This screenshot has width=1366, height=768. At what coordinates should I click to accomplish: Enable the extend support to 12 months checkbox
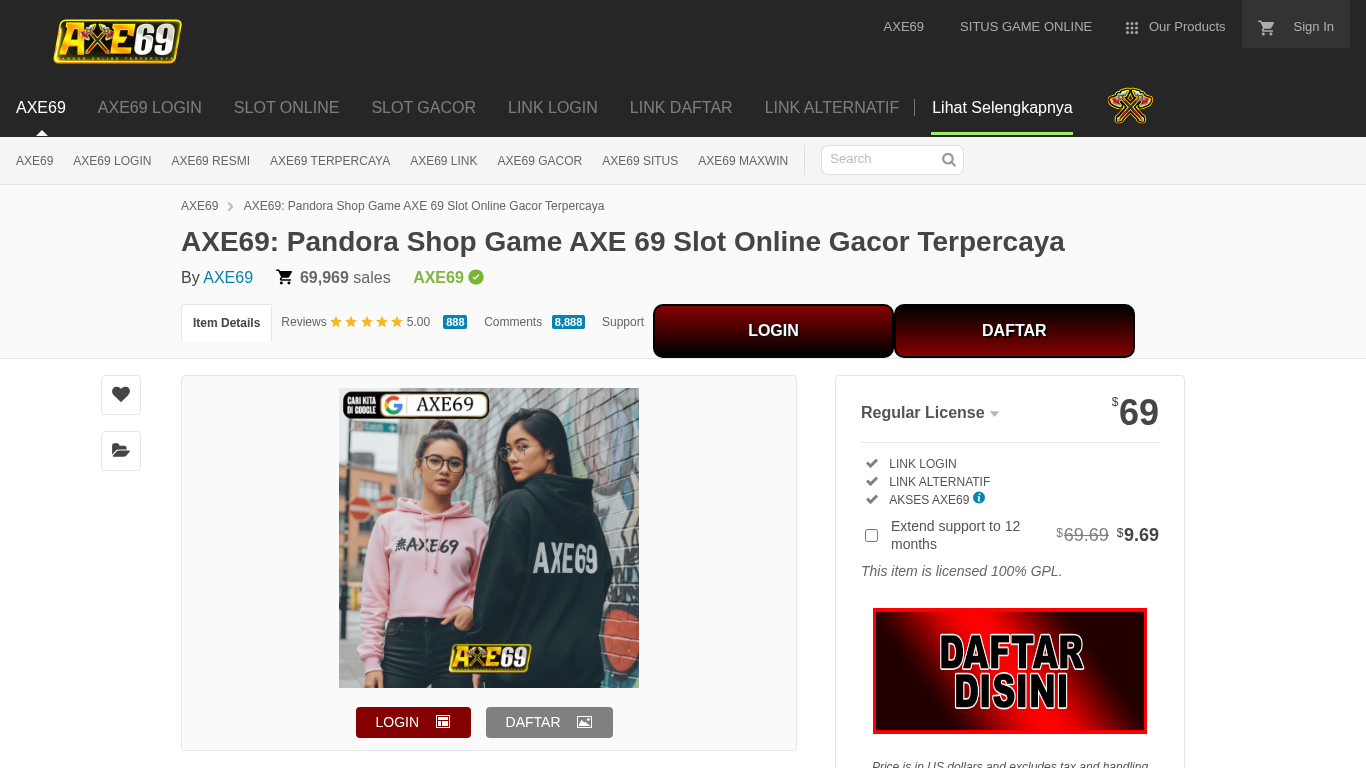pos(871,536)
